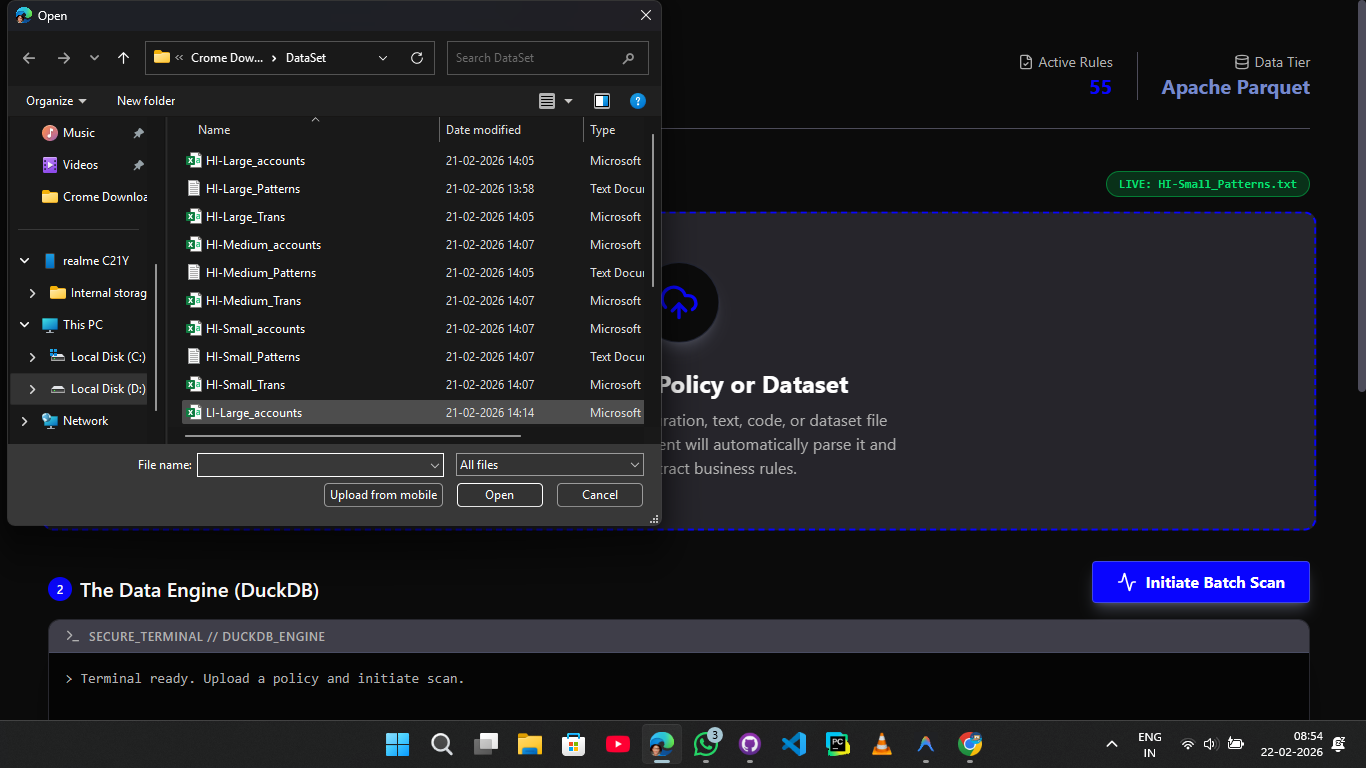1366x768 pixels.
Task: Open the Organize menu
Action: (x=56, y=101)
